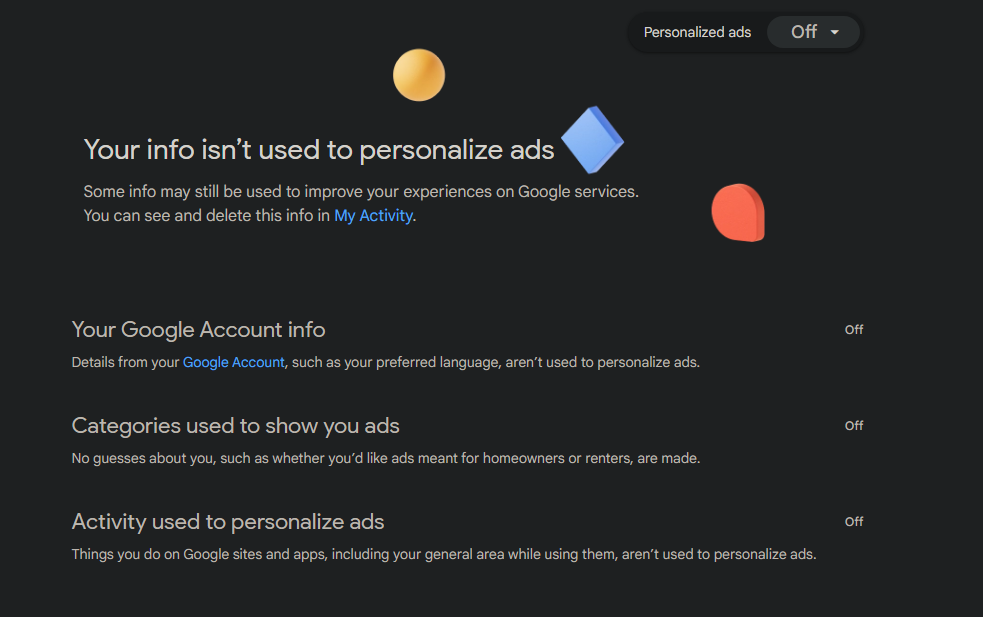Click the headline about info not used
983x617 pixels.
(319, 150)
